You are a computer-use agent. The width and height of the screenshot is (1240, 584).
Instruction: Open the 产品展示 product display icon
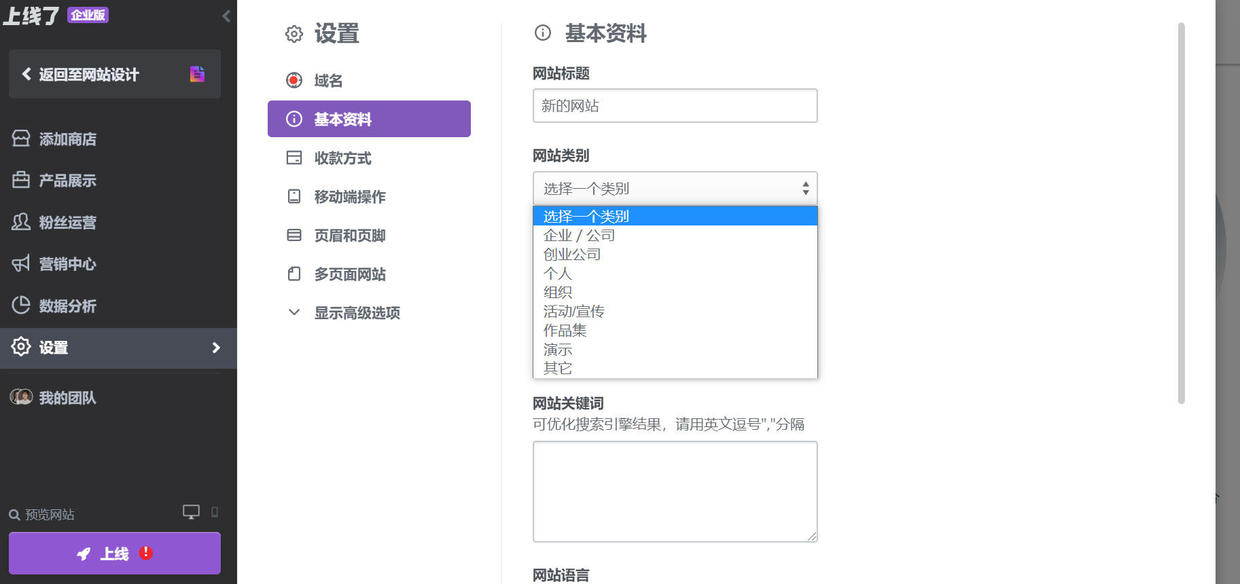coord(20,180)
